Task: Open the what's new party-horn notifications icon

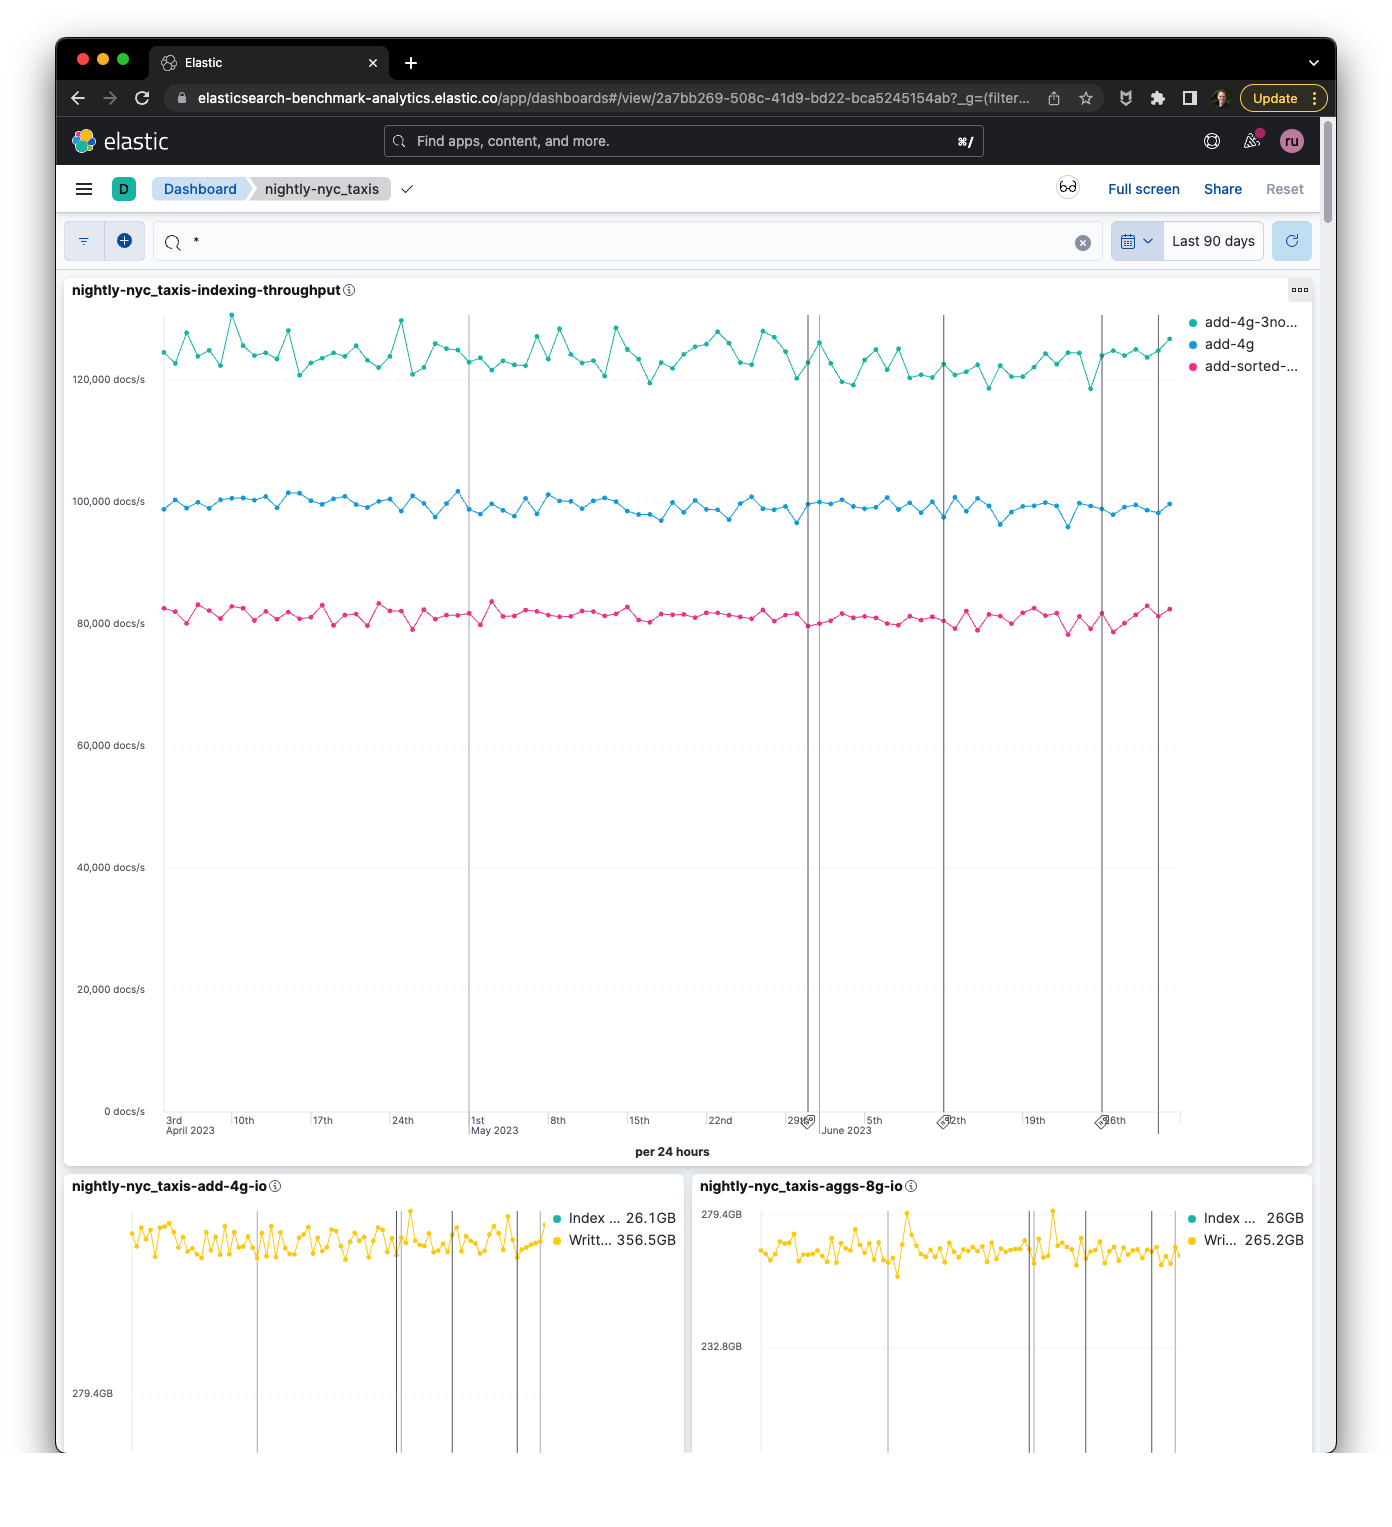Action: [1250, 141]
